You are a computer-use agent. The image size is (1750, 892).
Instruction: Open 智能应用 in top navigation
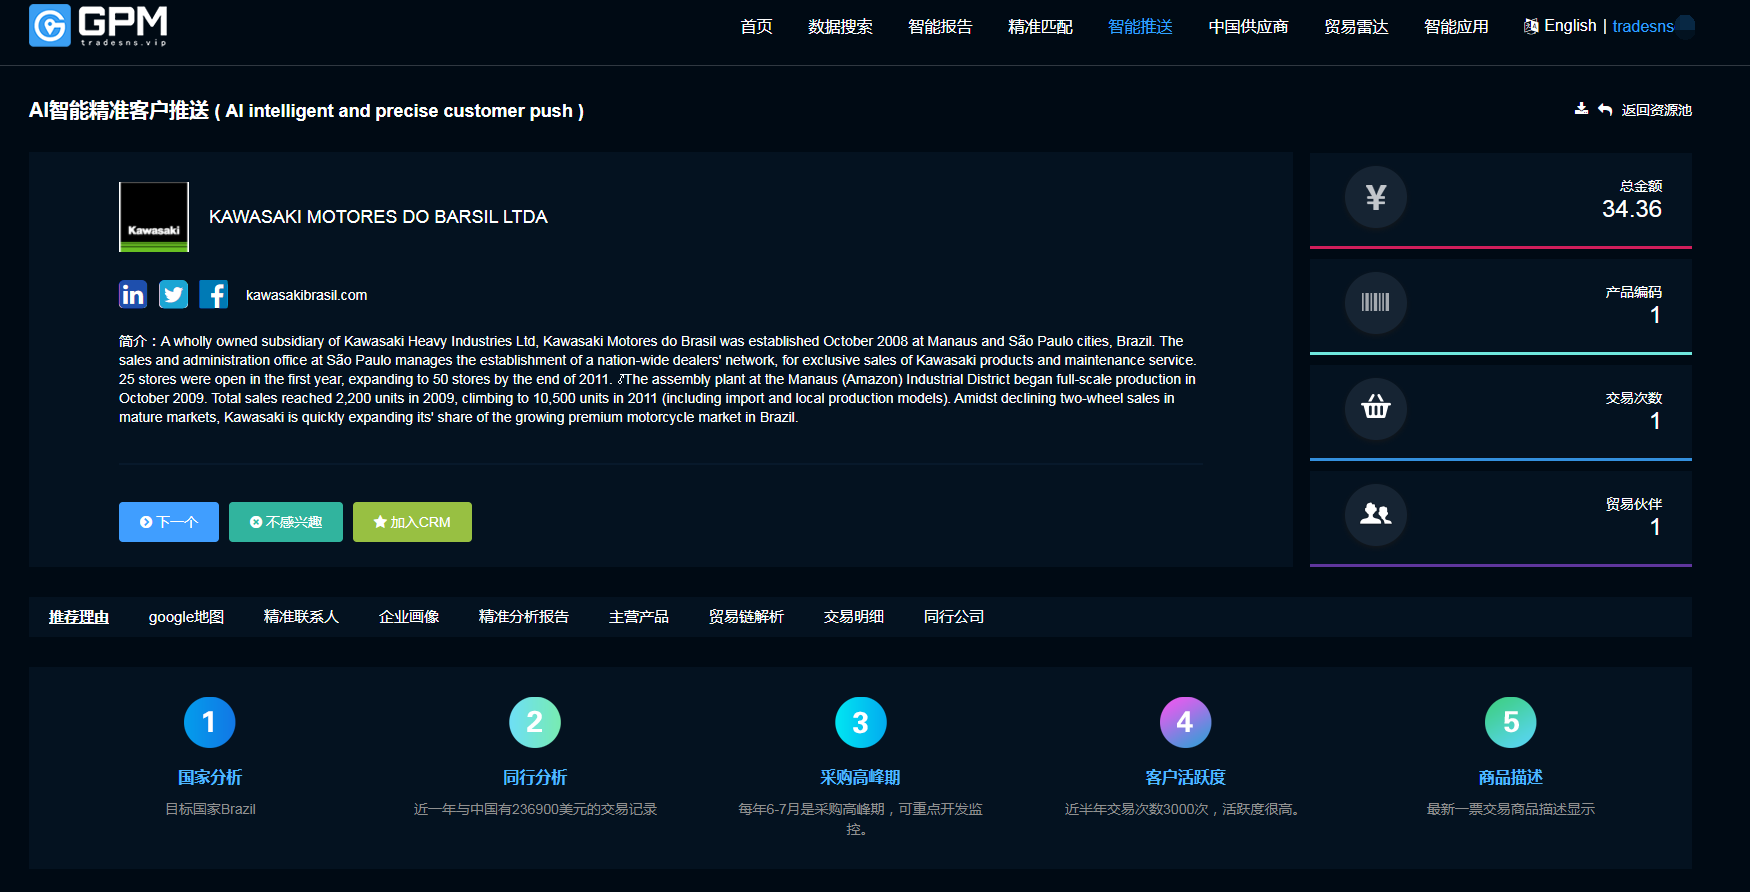(x=1456, y=26)
